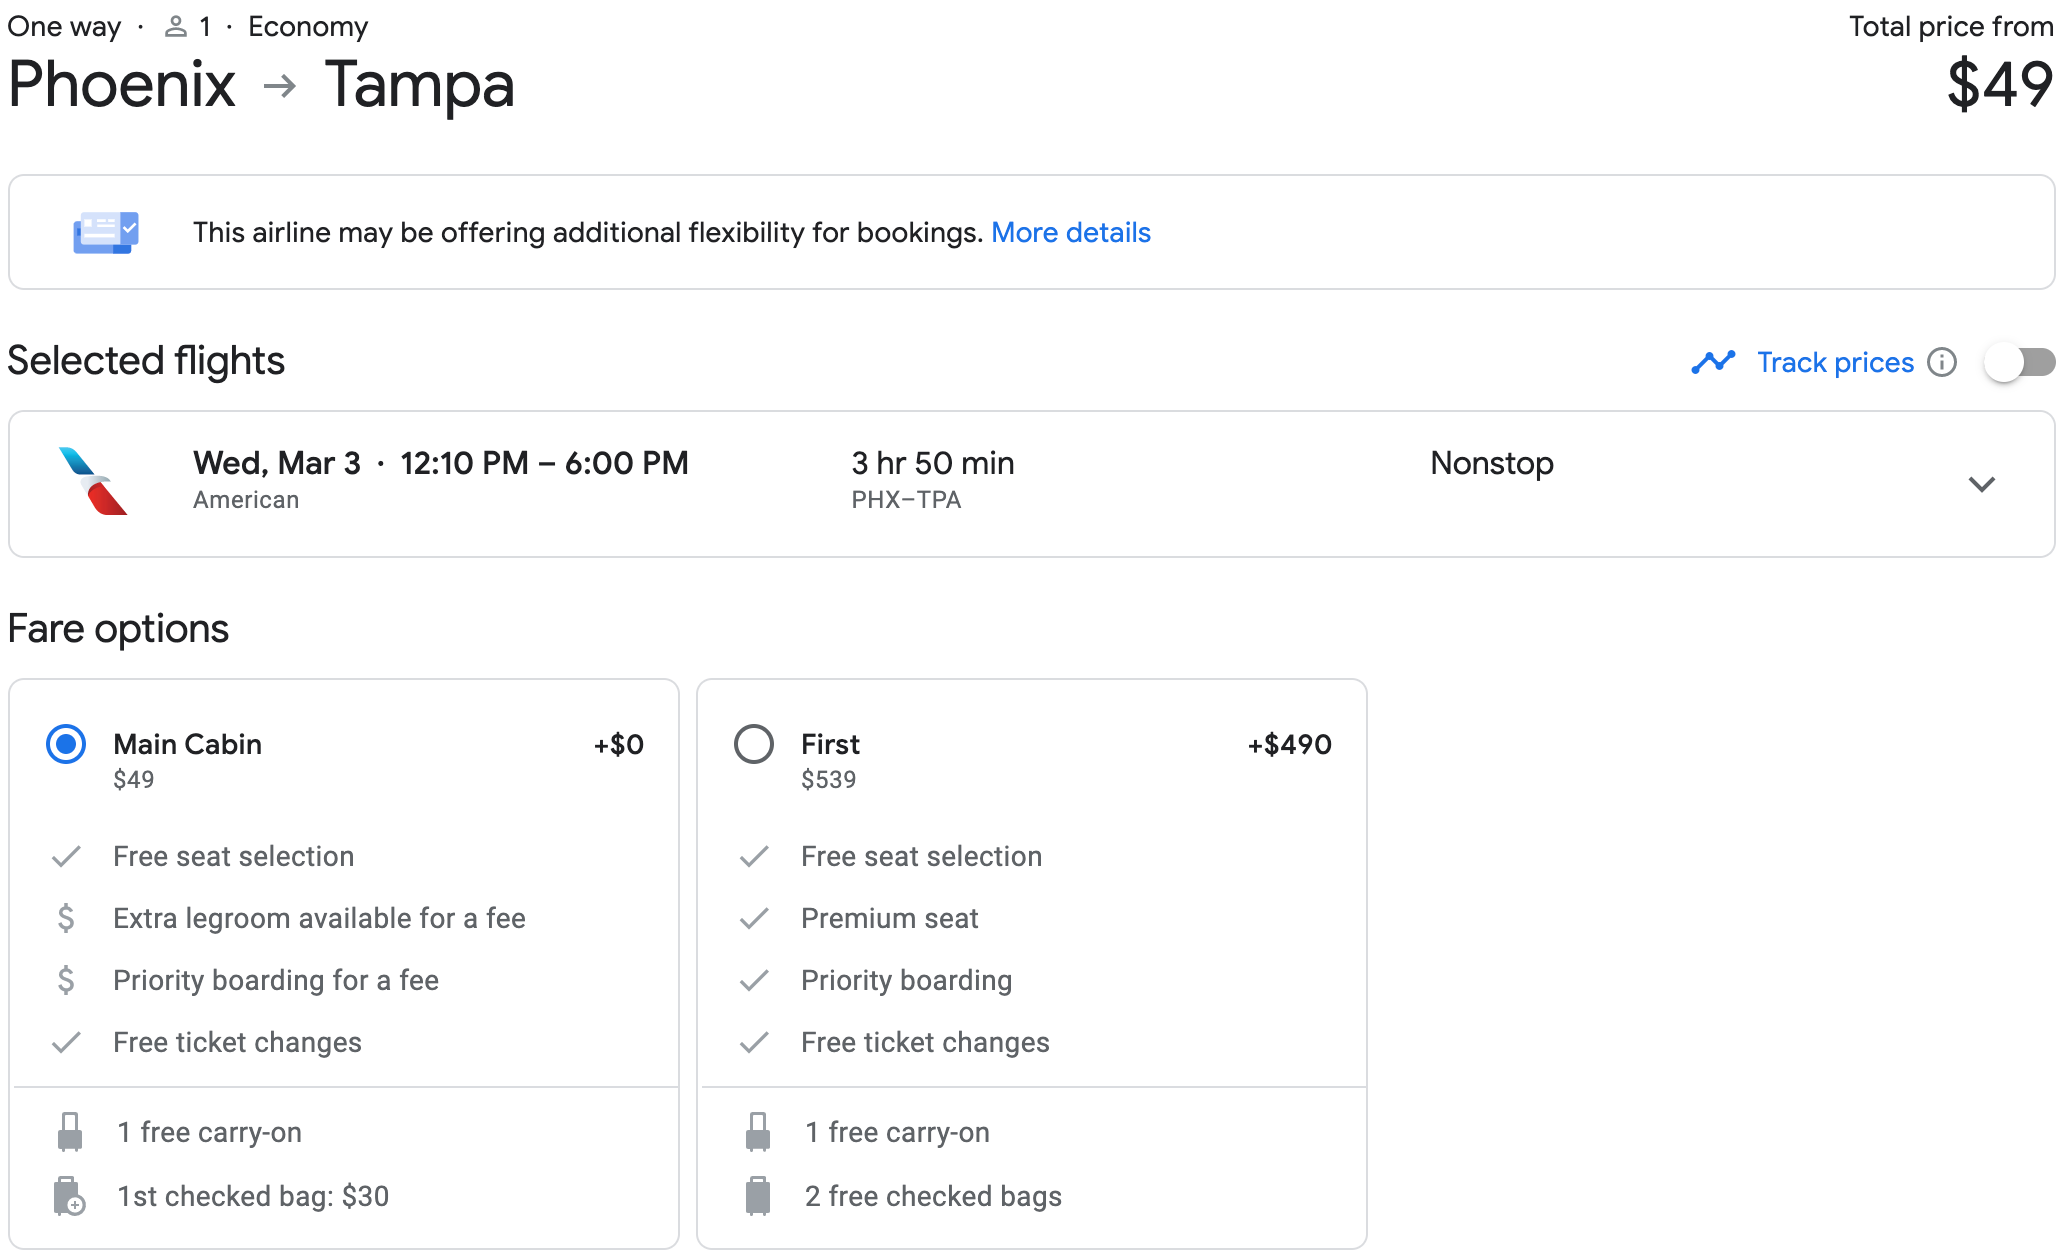
Task: Open More details flexibility link
Action: (x=1070, y=232)
